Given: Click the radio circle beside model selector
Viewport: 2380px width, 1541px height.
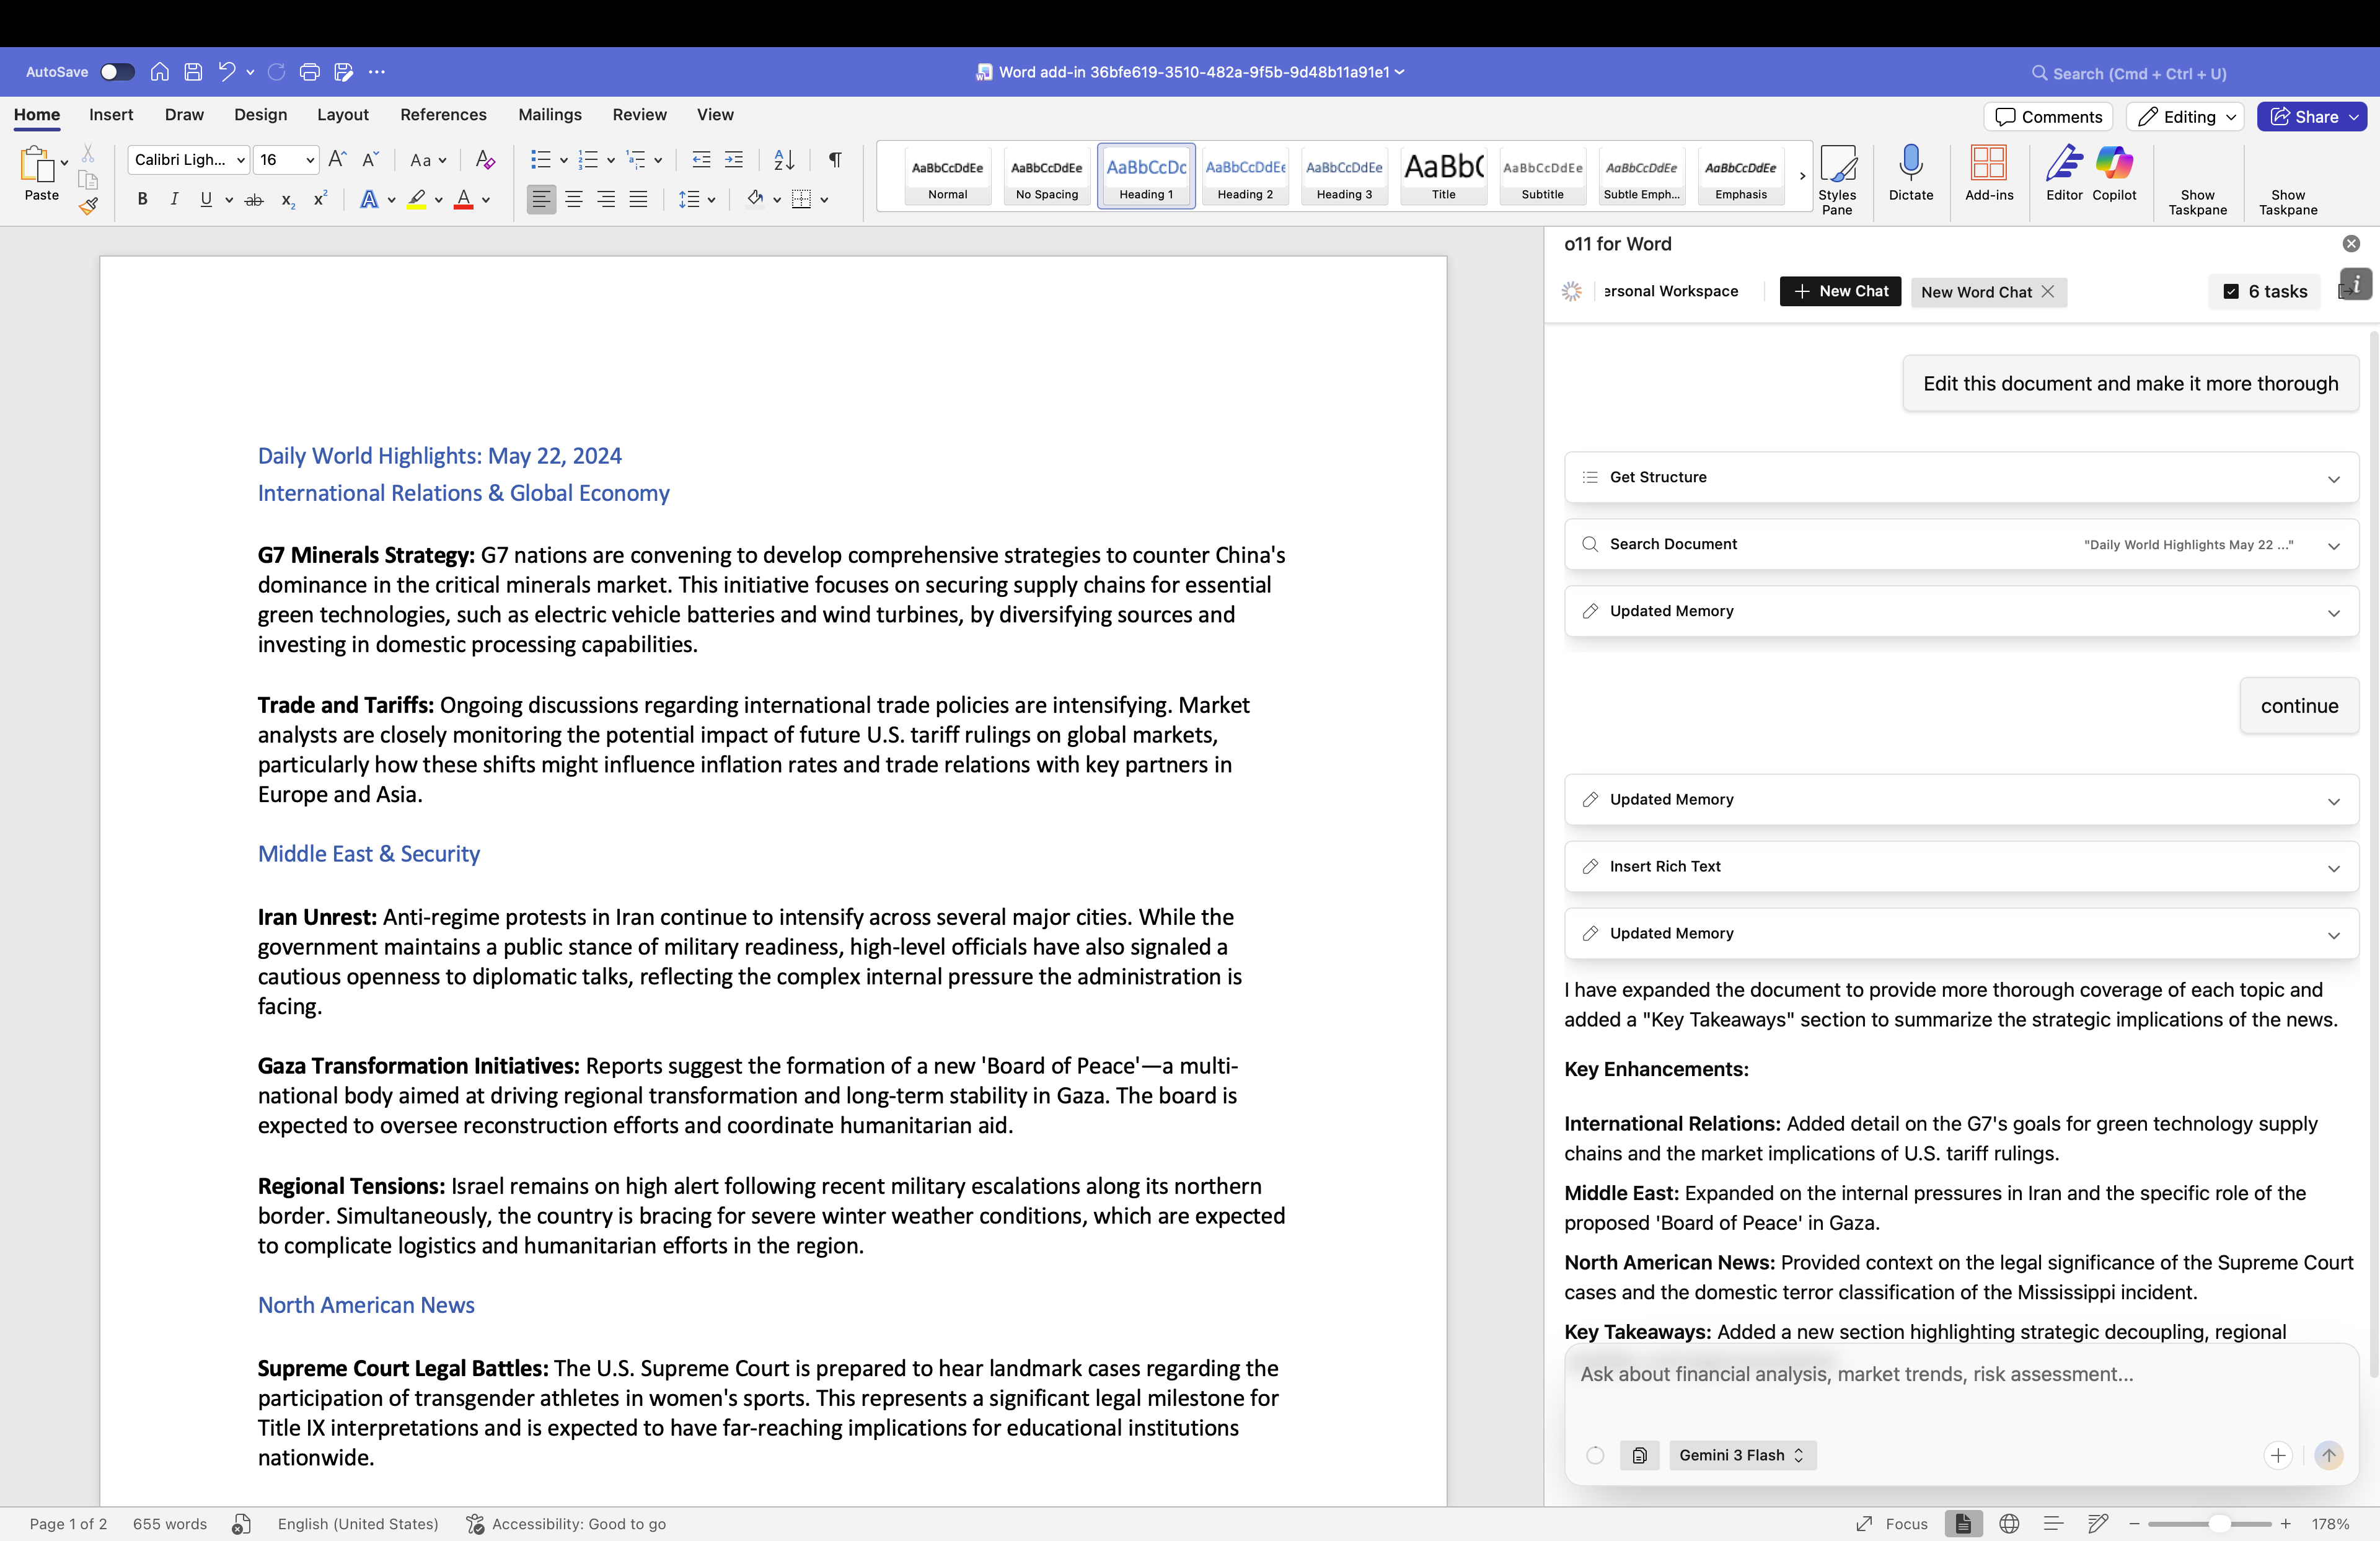Looking at the screenshot, I should click(x=1595, y=1455).
